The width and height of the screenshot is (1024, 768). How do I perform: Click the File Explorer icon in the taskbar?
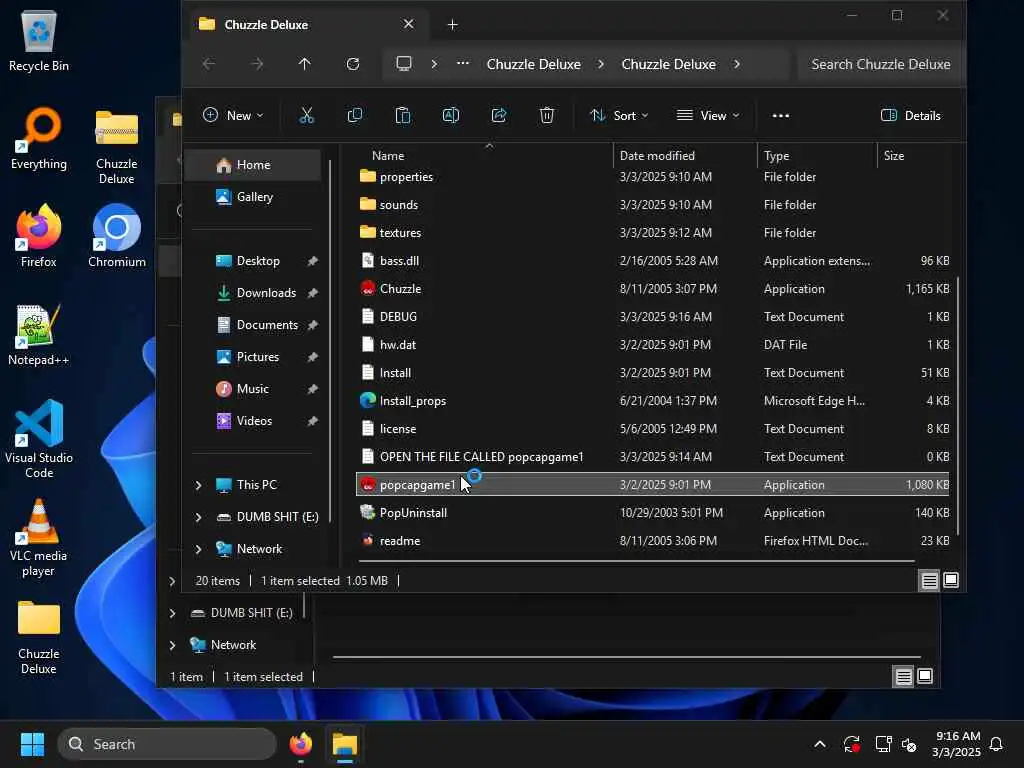(345, 744)
